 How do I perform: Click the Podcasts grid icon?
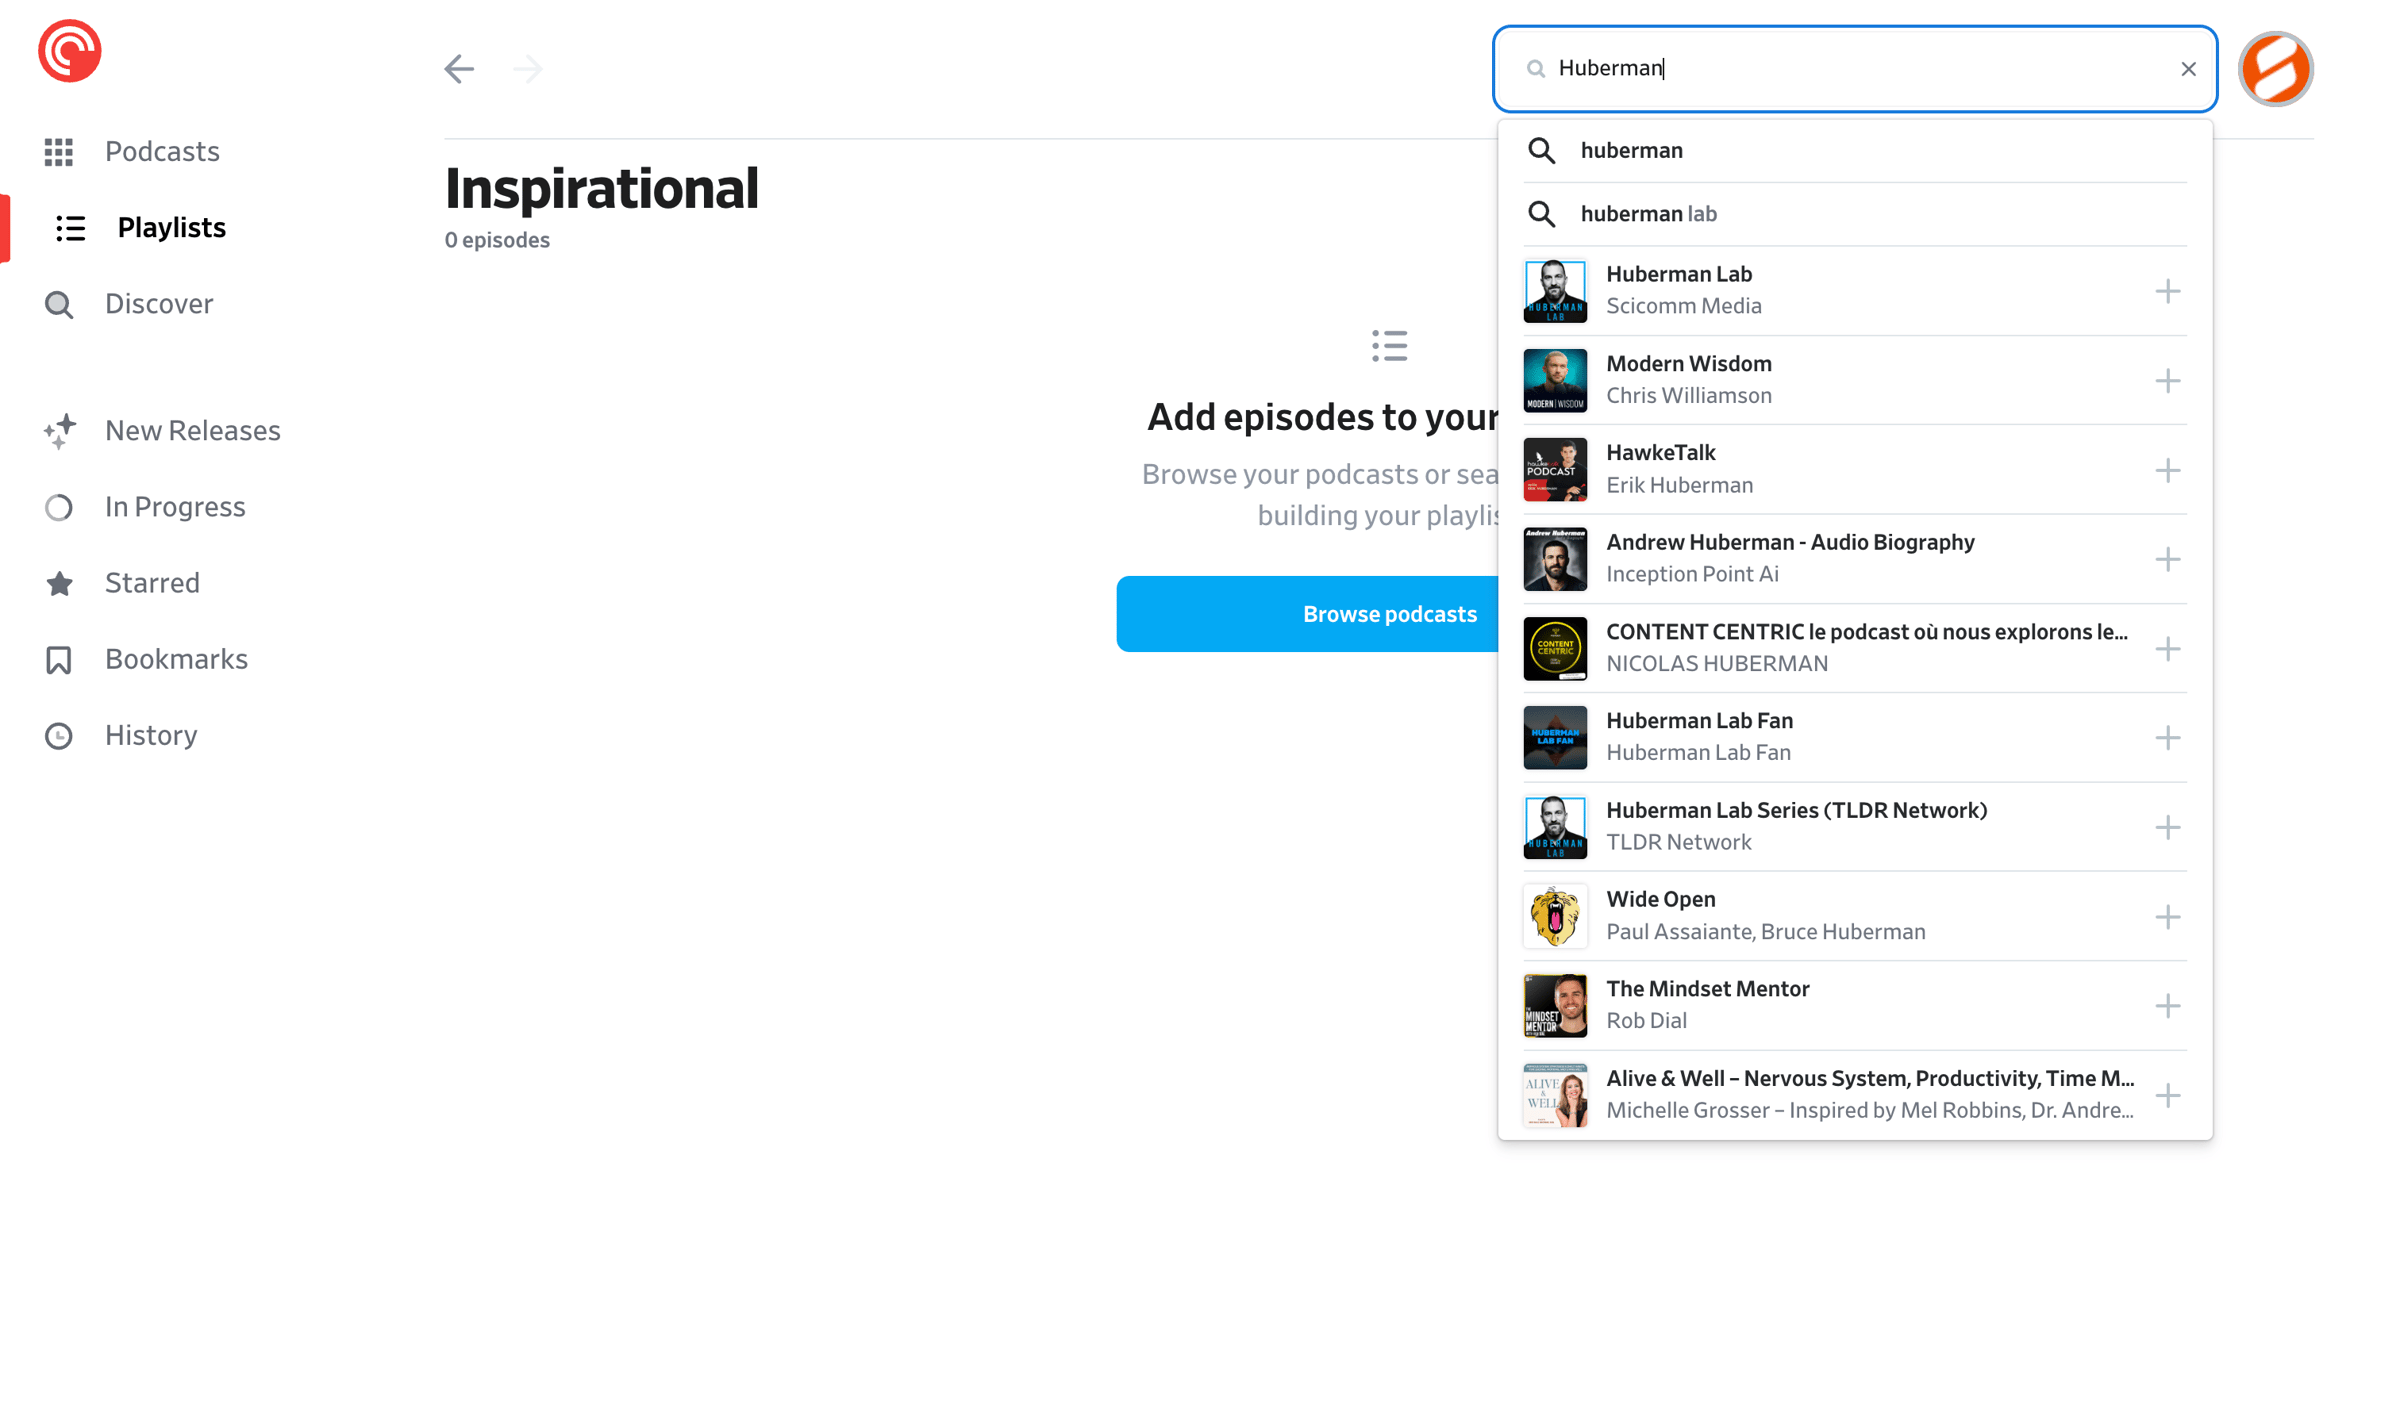pos(59,152)
